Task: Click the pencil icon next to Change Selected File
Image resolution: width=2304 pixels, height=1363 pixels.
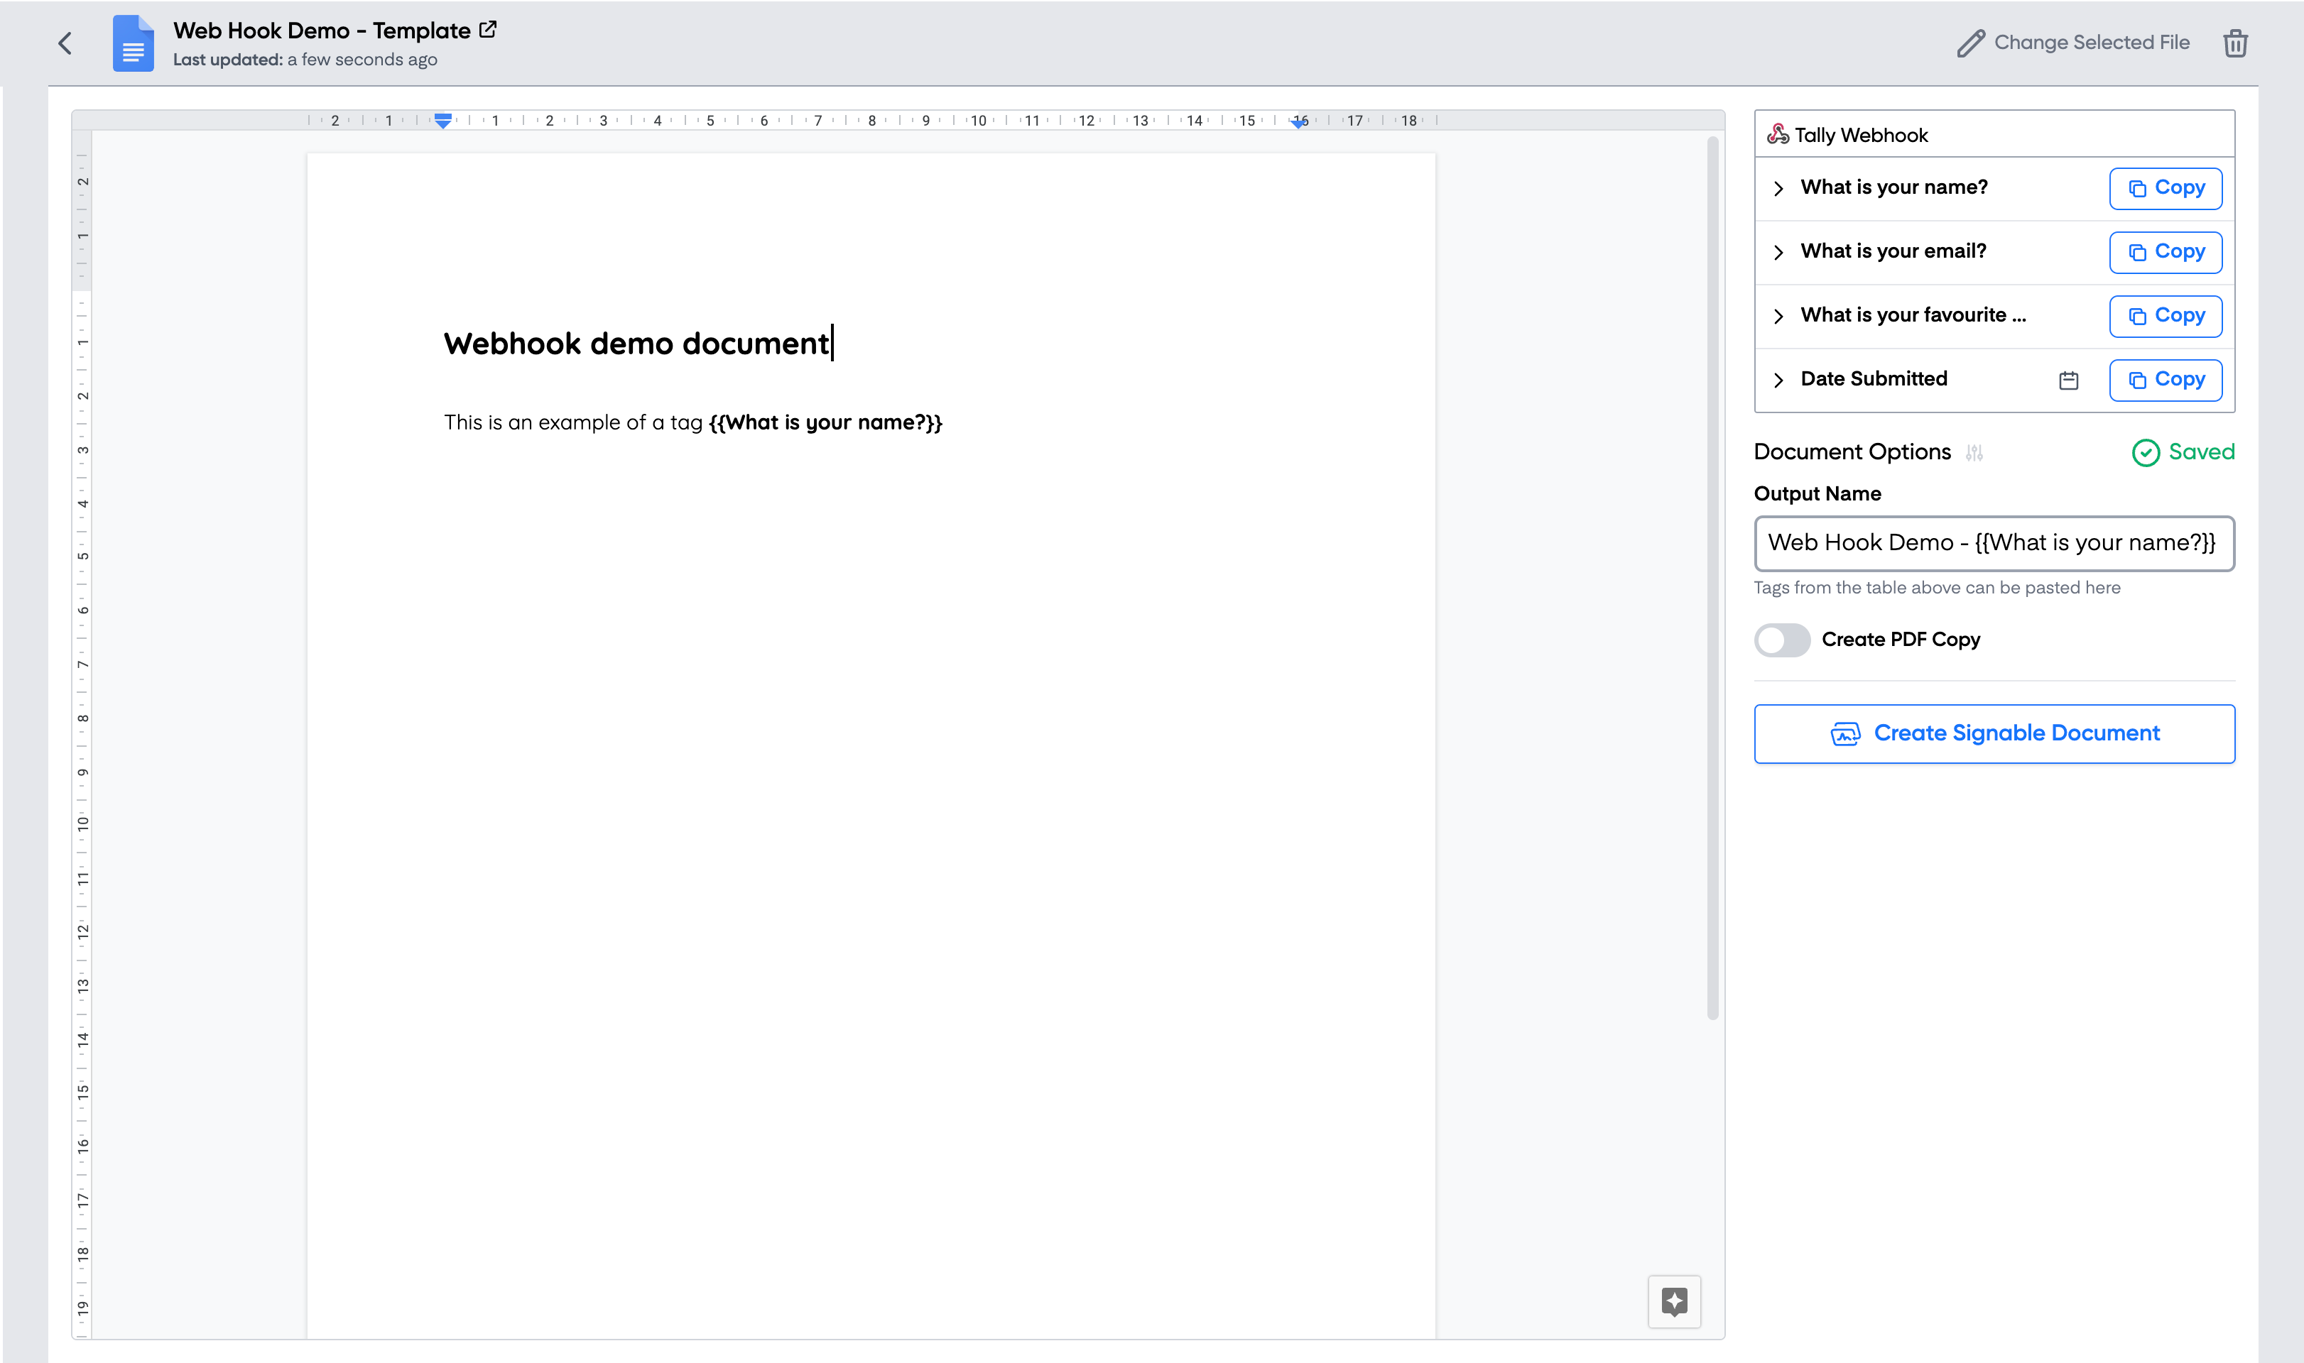Action: coord(1969,43)
